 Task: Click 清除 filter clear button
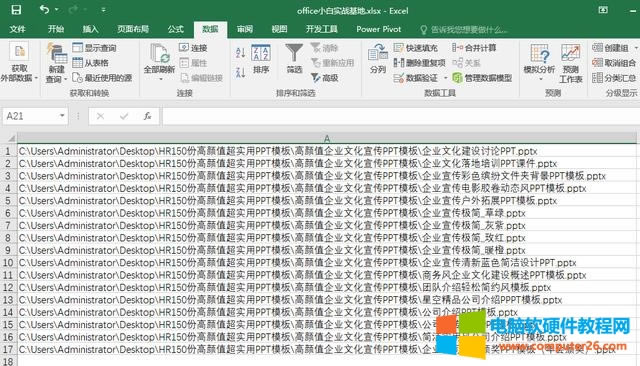tap(325, 48)
